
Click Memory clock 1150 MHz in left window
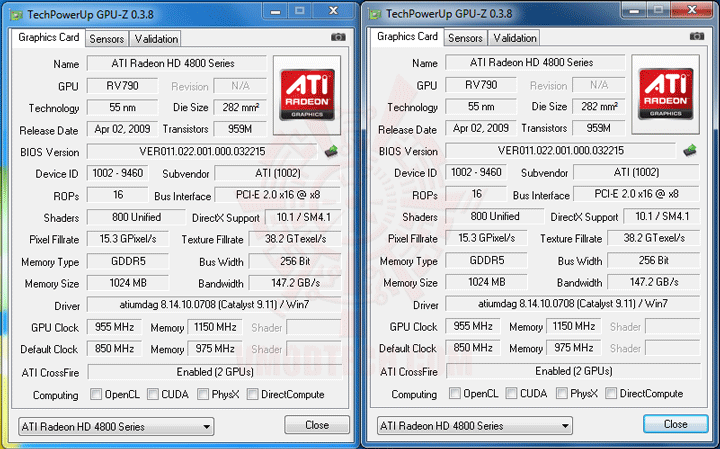[215, 327]
